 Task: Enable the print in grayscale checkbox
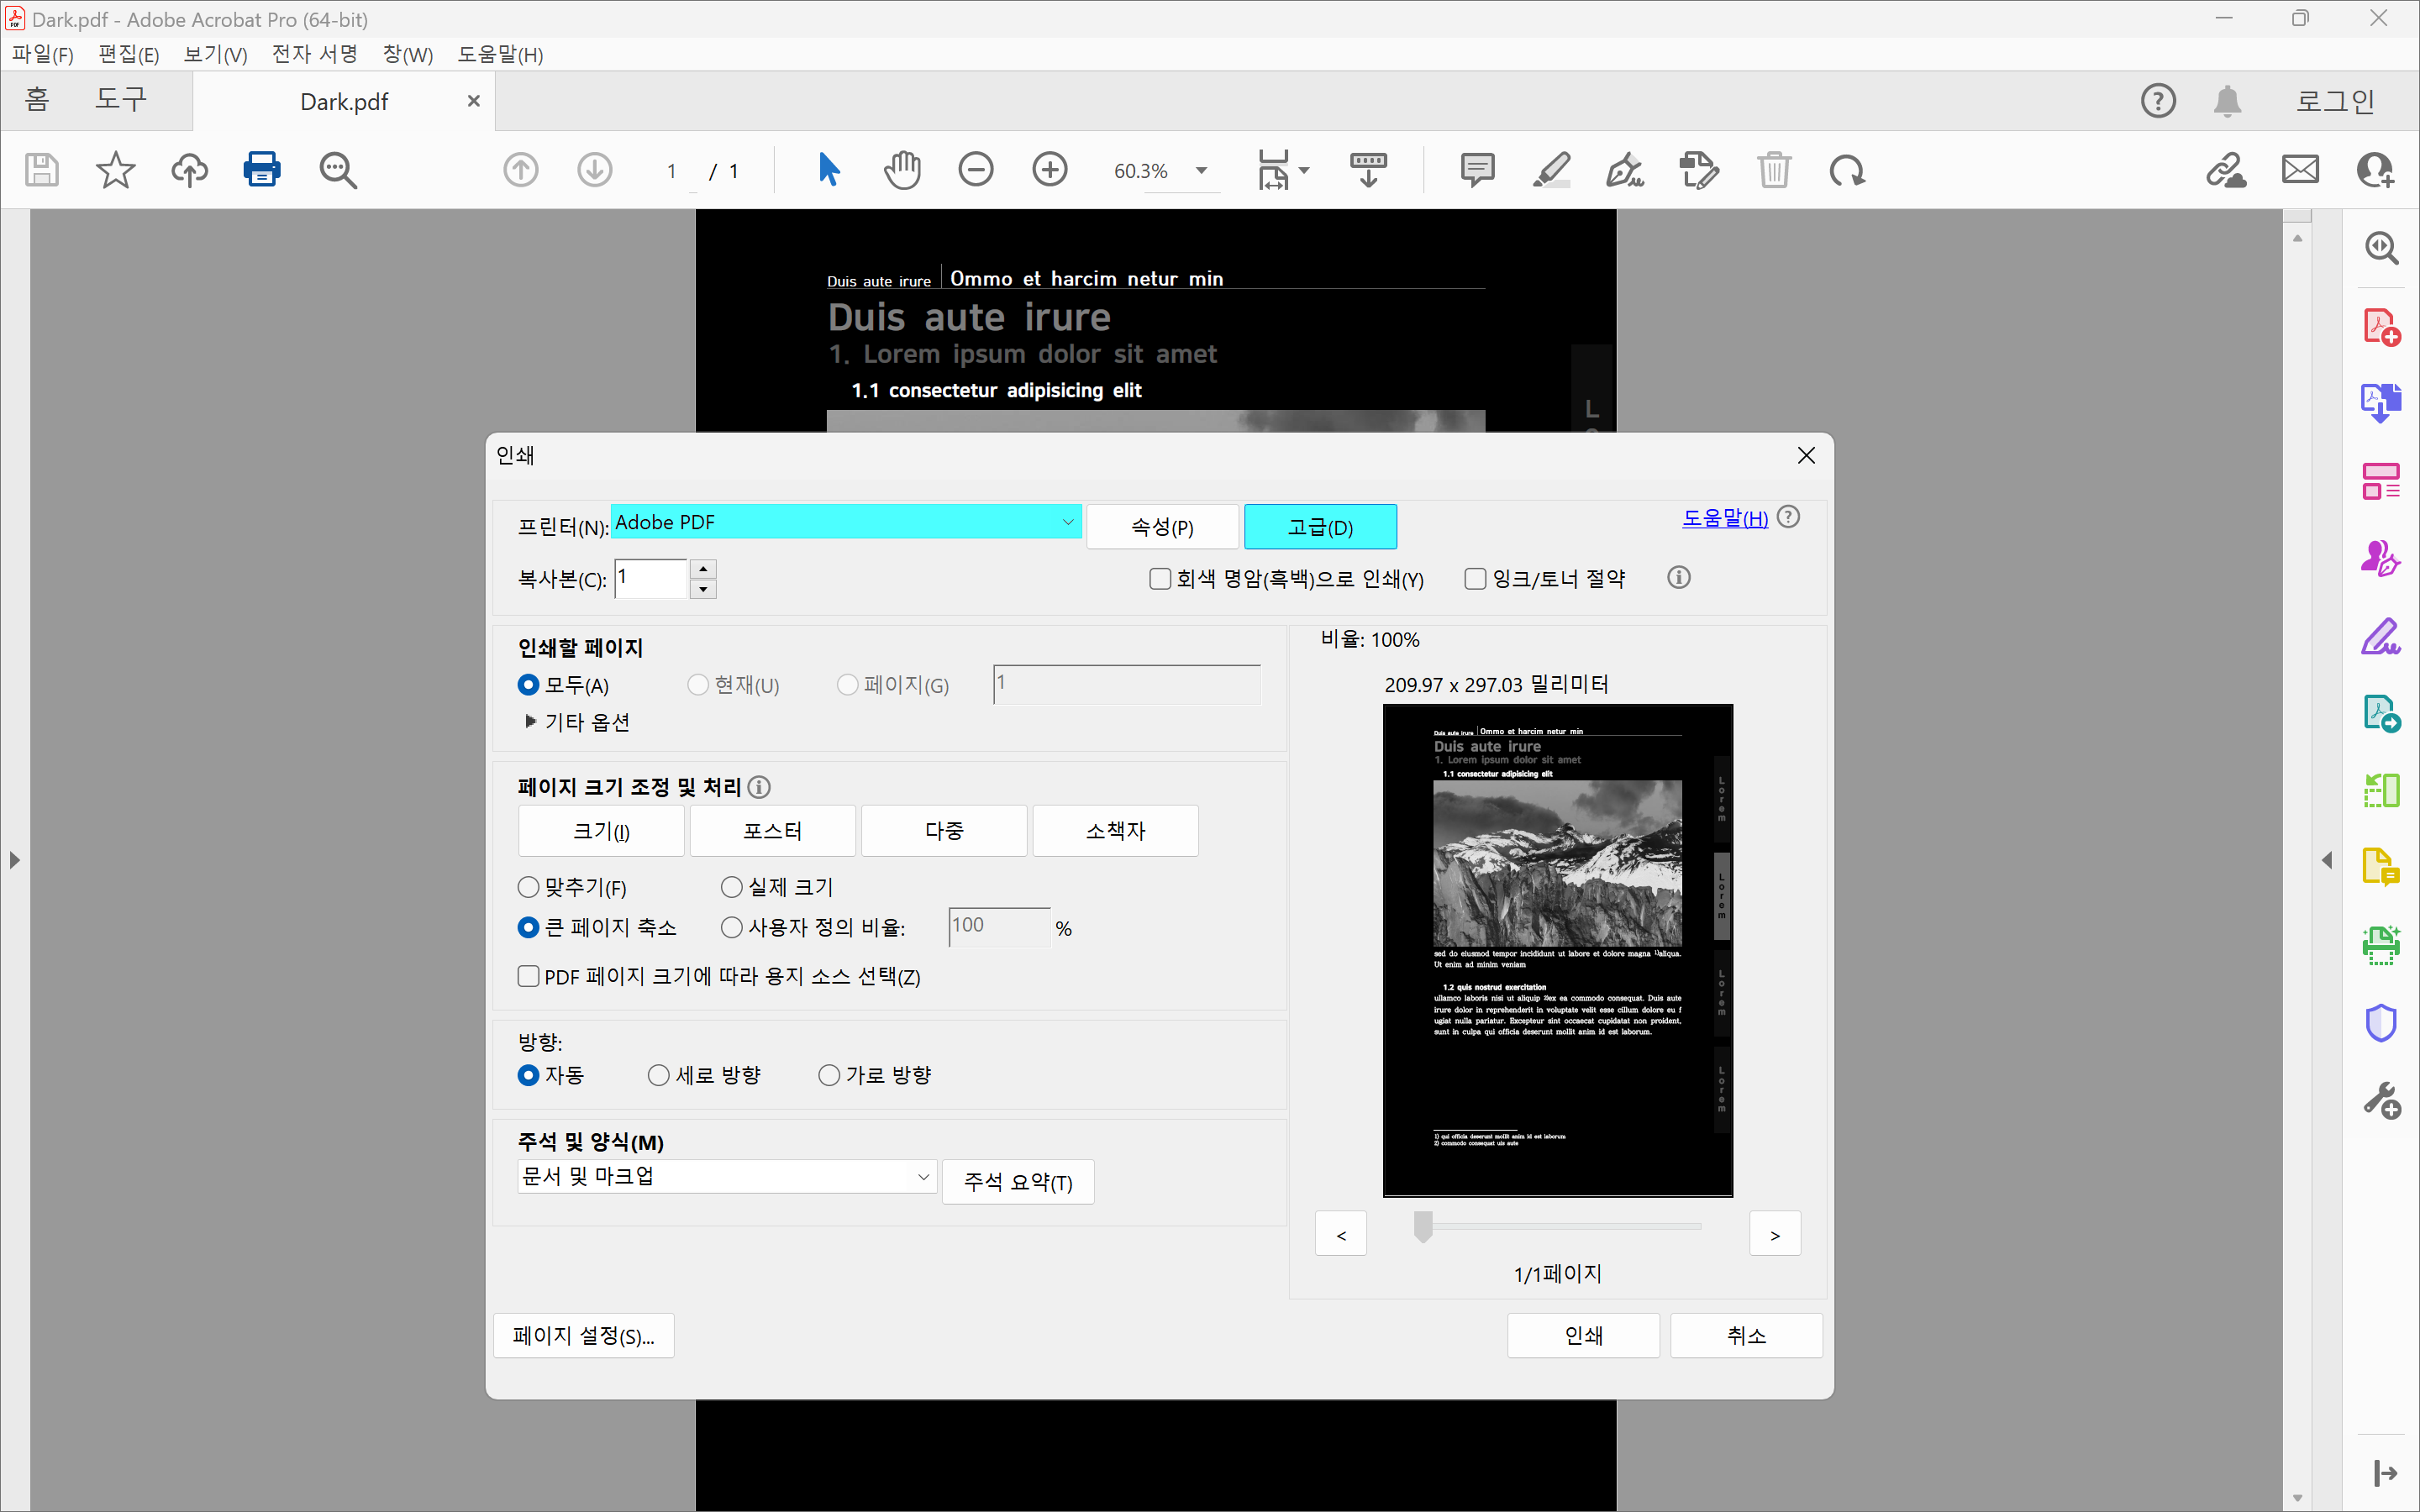[1160, 579]
